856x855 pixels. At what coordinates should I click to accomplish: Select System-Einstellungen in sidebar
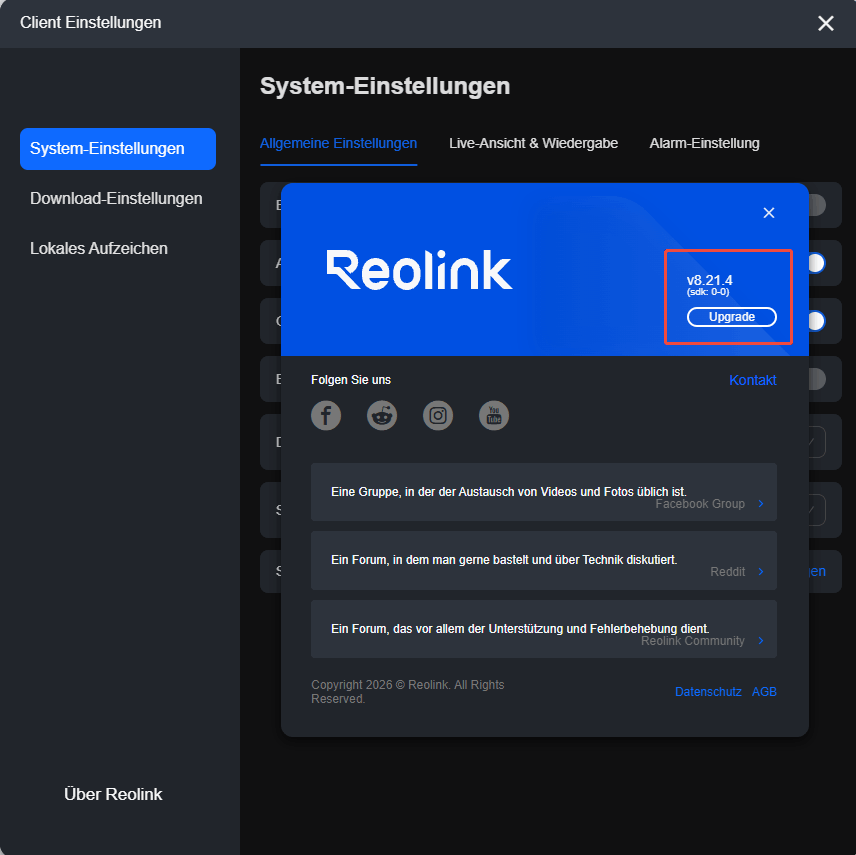[118, 149]
